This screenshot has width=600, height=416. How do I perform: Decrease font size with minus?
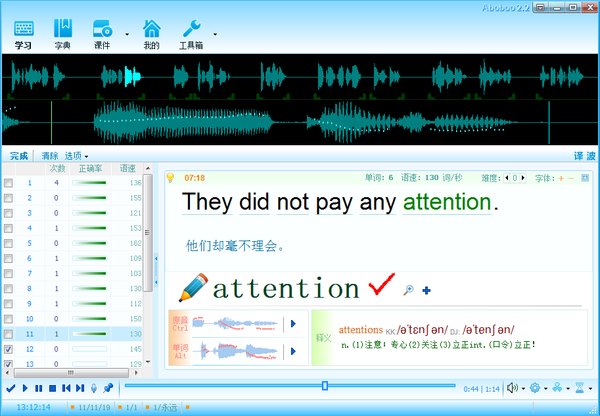point(571,178)
